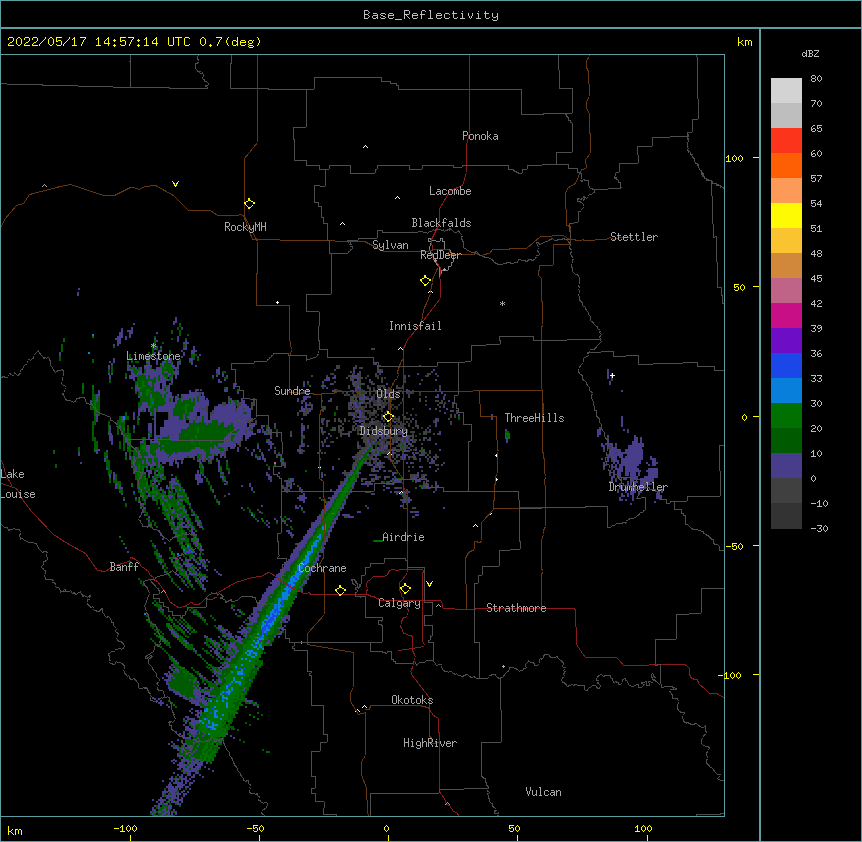862x842 pixels.
Task: Click the Base_Reflectivity title
Action: click(x=431, y=15)
